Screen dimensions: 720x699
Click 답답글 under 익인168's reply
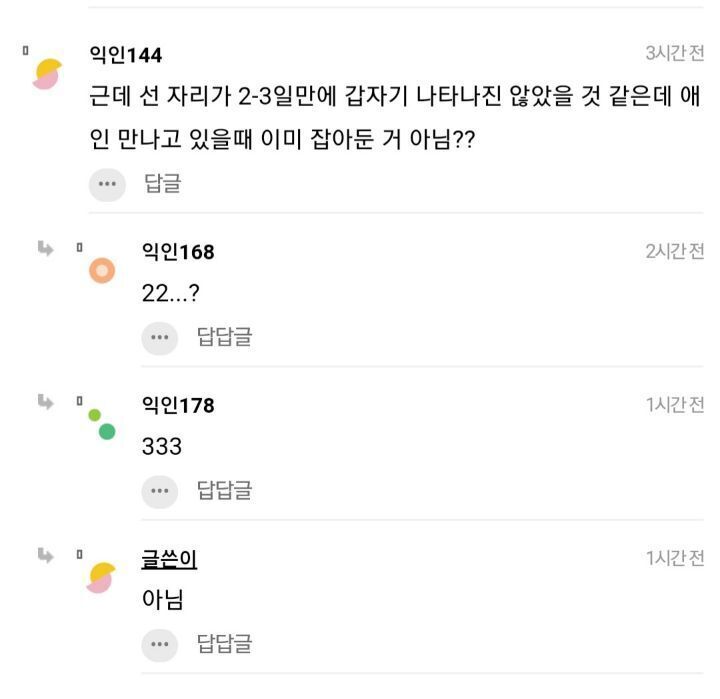(x=224, y=337)
